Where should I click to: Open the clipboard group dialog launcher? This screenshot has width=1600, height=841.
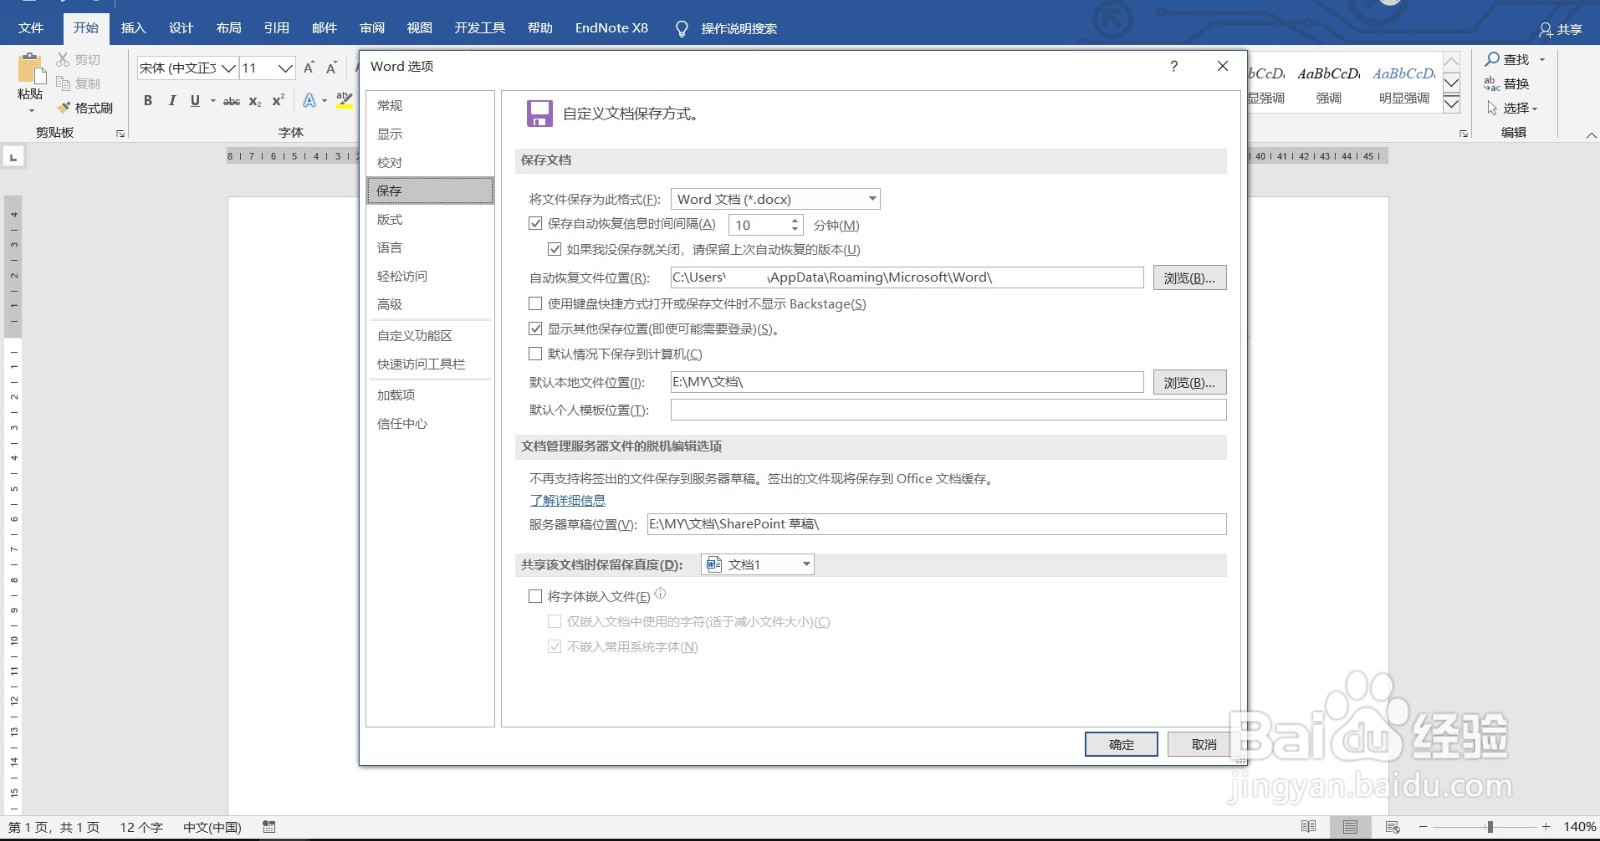(120, 133)
